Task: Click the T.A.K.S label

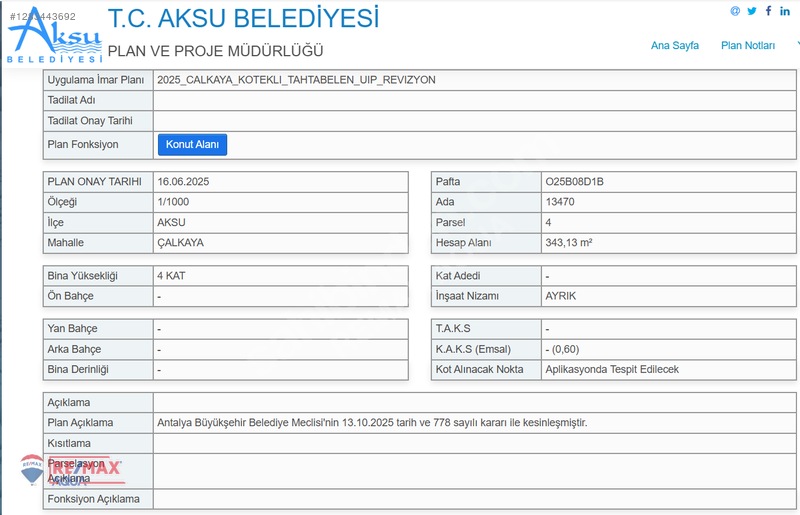Action: (x=453, y=329)
